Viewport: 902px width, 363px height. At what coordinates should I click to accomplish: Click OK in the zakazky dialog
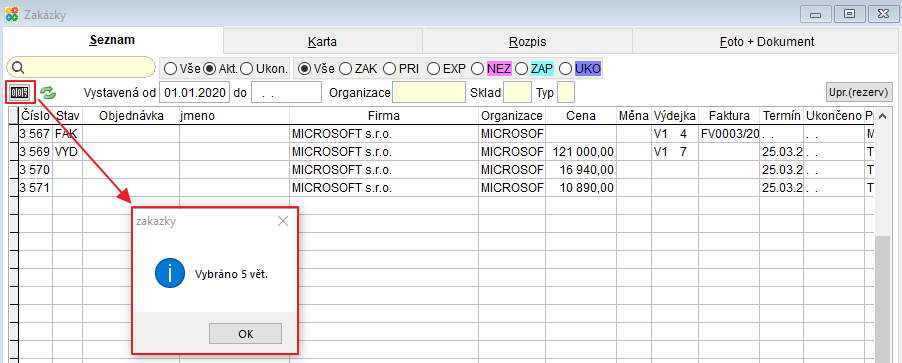[245, 334]
